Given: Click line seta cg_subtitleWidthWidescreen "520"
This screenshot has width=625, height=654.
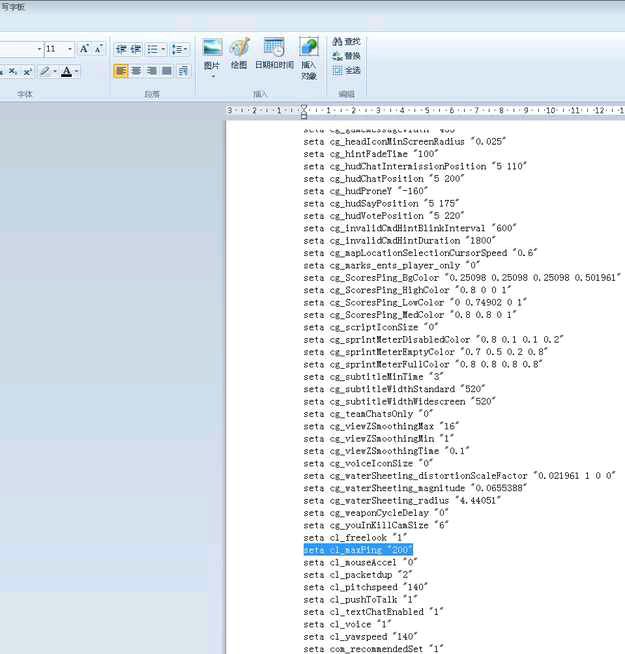Looking at the screenshot, I should click(399, 401).
